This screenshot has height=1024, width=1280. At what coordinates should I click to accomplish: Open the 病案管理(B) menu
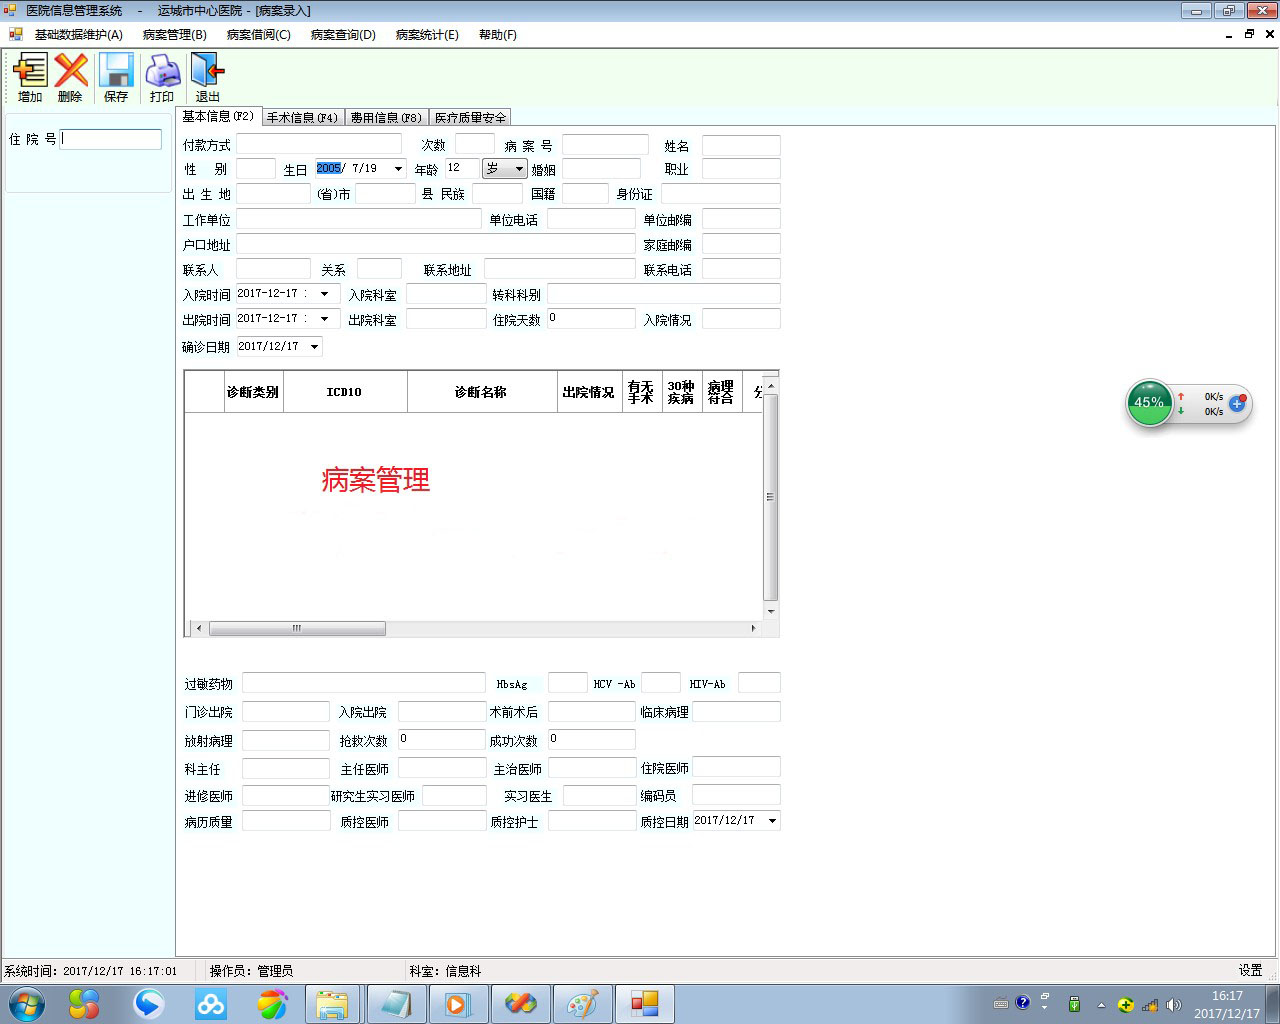click(174, 35)
